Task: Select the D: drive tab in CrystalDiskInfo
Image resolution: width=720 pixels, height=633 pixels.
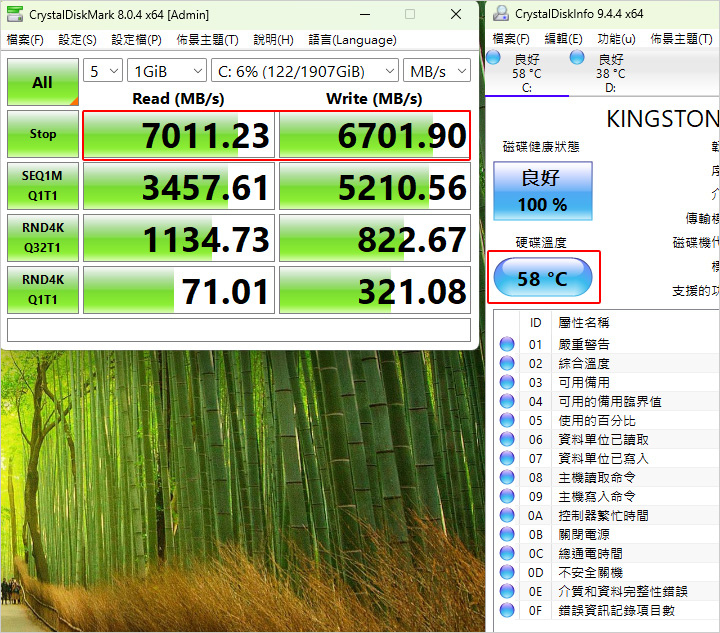Action: coord(611,73)
